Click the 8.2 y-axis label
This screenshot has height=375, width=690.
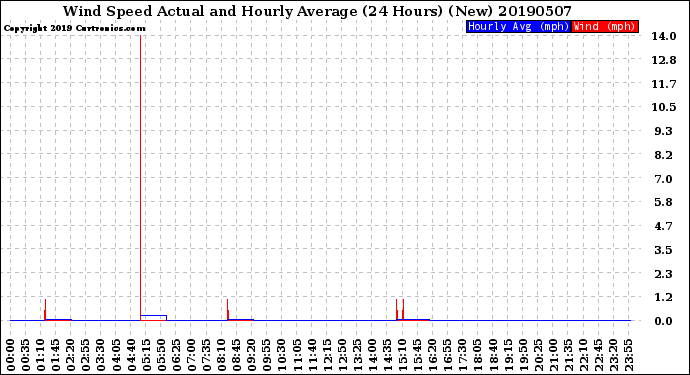[x=664, y=155]
